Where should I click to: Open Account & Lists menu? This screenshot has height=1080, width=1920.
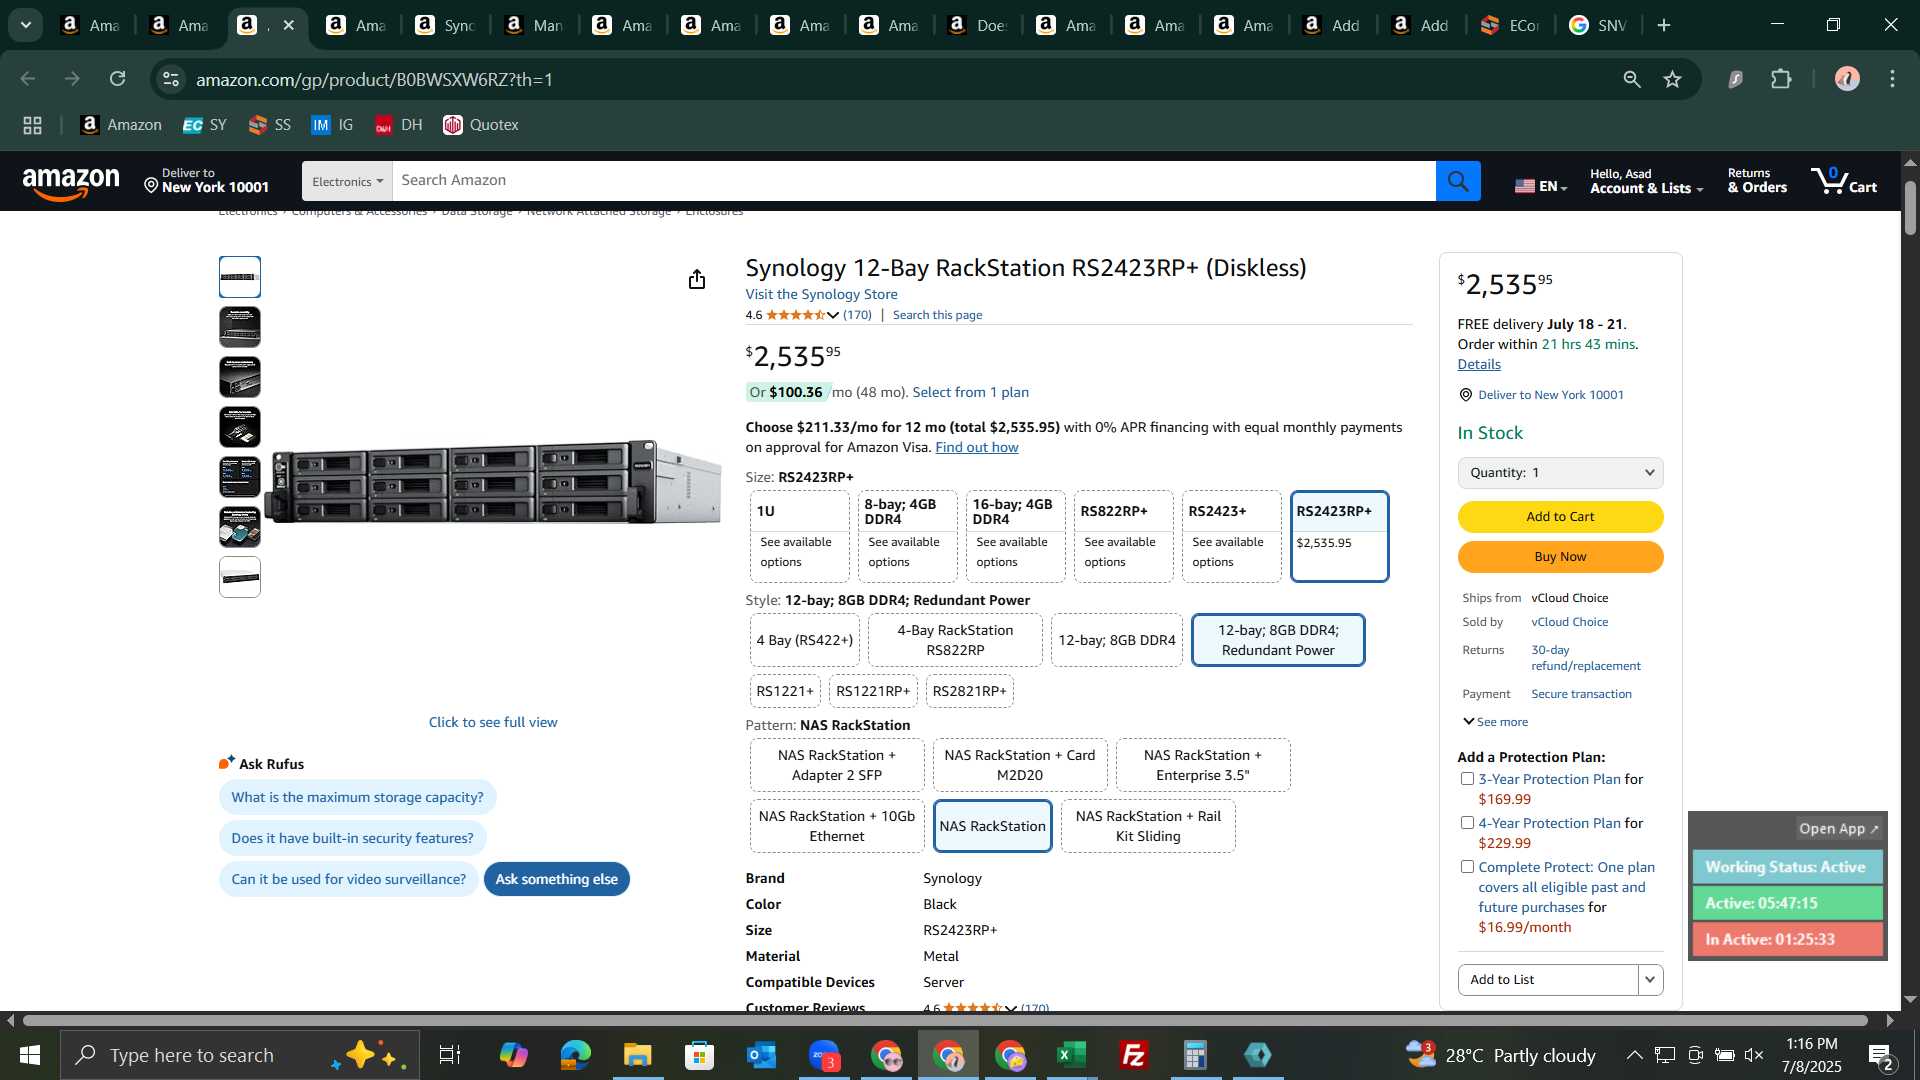click(1646, 181)
